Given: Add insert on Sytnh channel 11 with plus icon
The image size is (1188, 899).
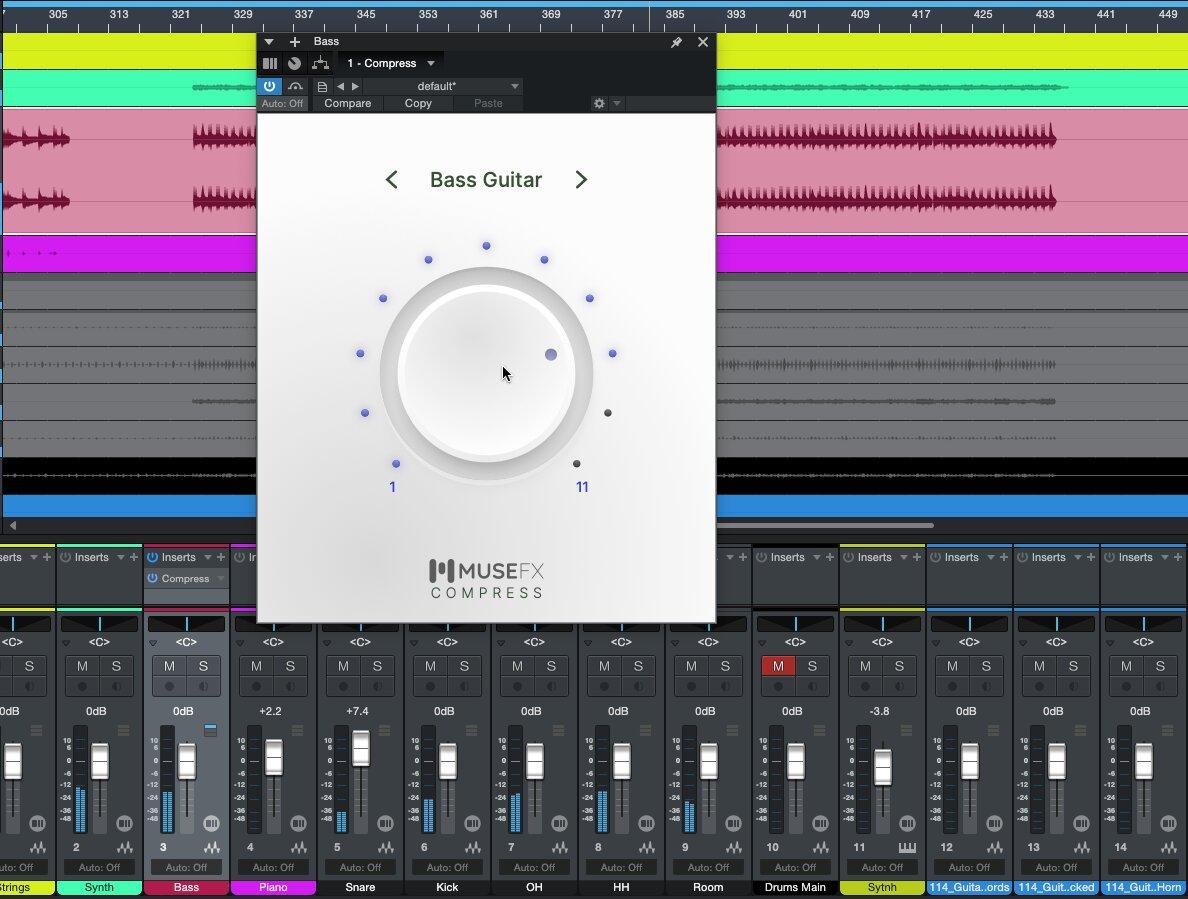Looking at the screenshot, I should pos(917,557).
